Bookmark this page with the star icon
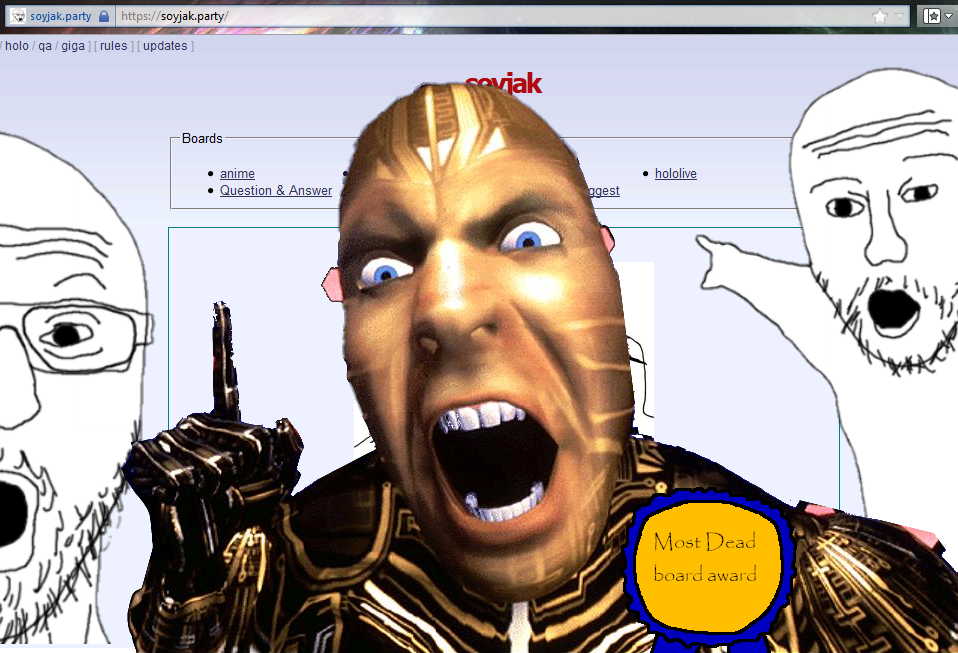 (879, 16)
